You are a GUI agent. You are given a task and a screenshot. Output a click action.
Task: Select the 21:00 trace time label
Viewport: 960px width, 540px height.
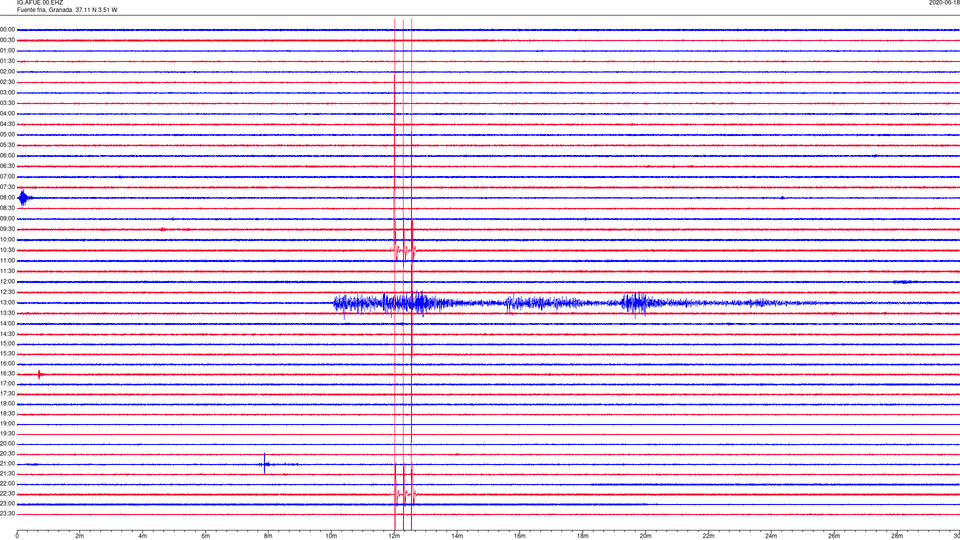[7, 464]
